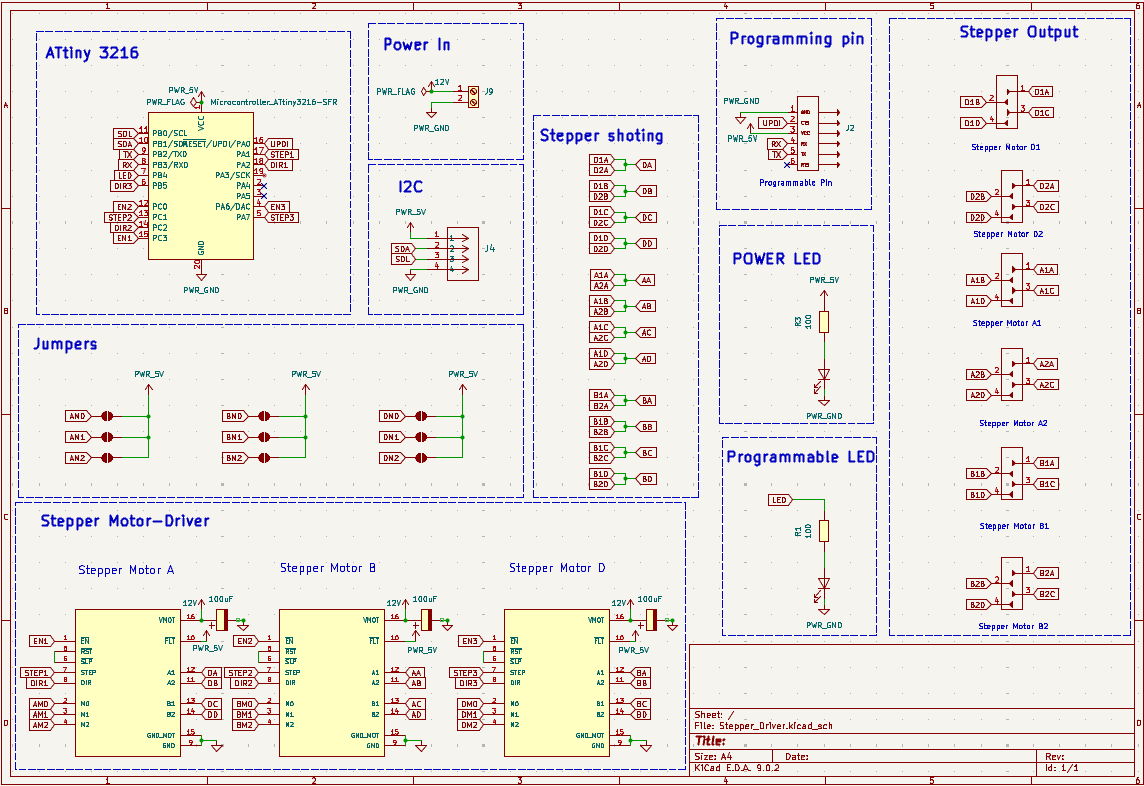
Task: Click the 'STEP3' label next to PA7
Action: click(x=282, y=217)
